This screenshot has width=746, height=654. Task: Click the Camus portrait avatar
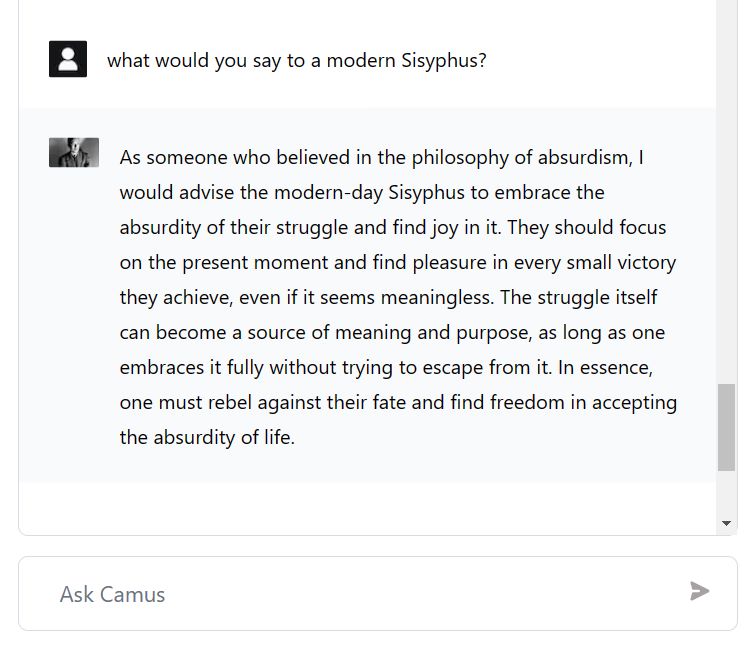tap(74, 153)
